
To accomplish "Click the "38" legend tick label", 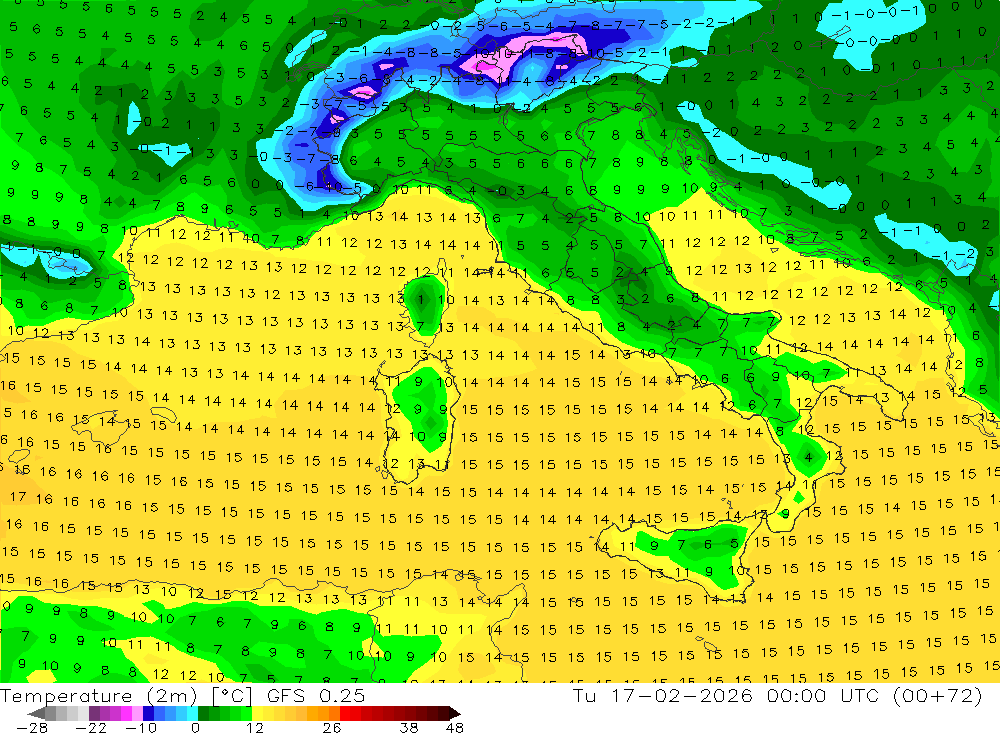I will tap(409, 728).
